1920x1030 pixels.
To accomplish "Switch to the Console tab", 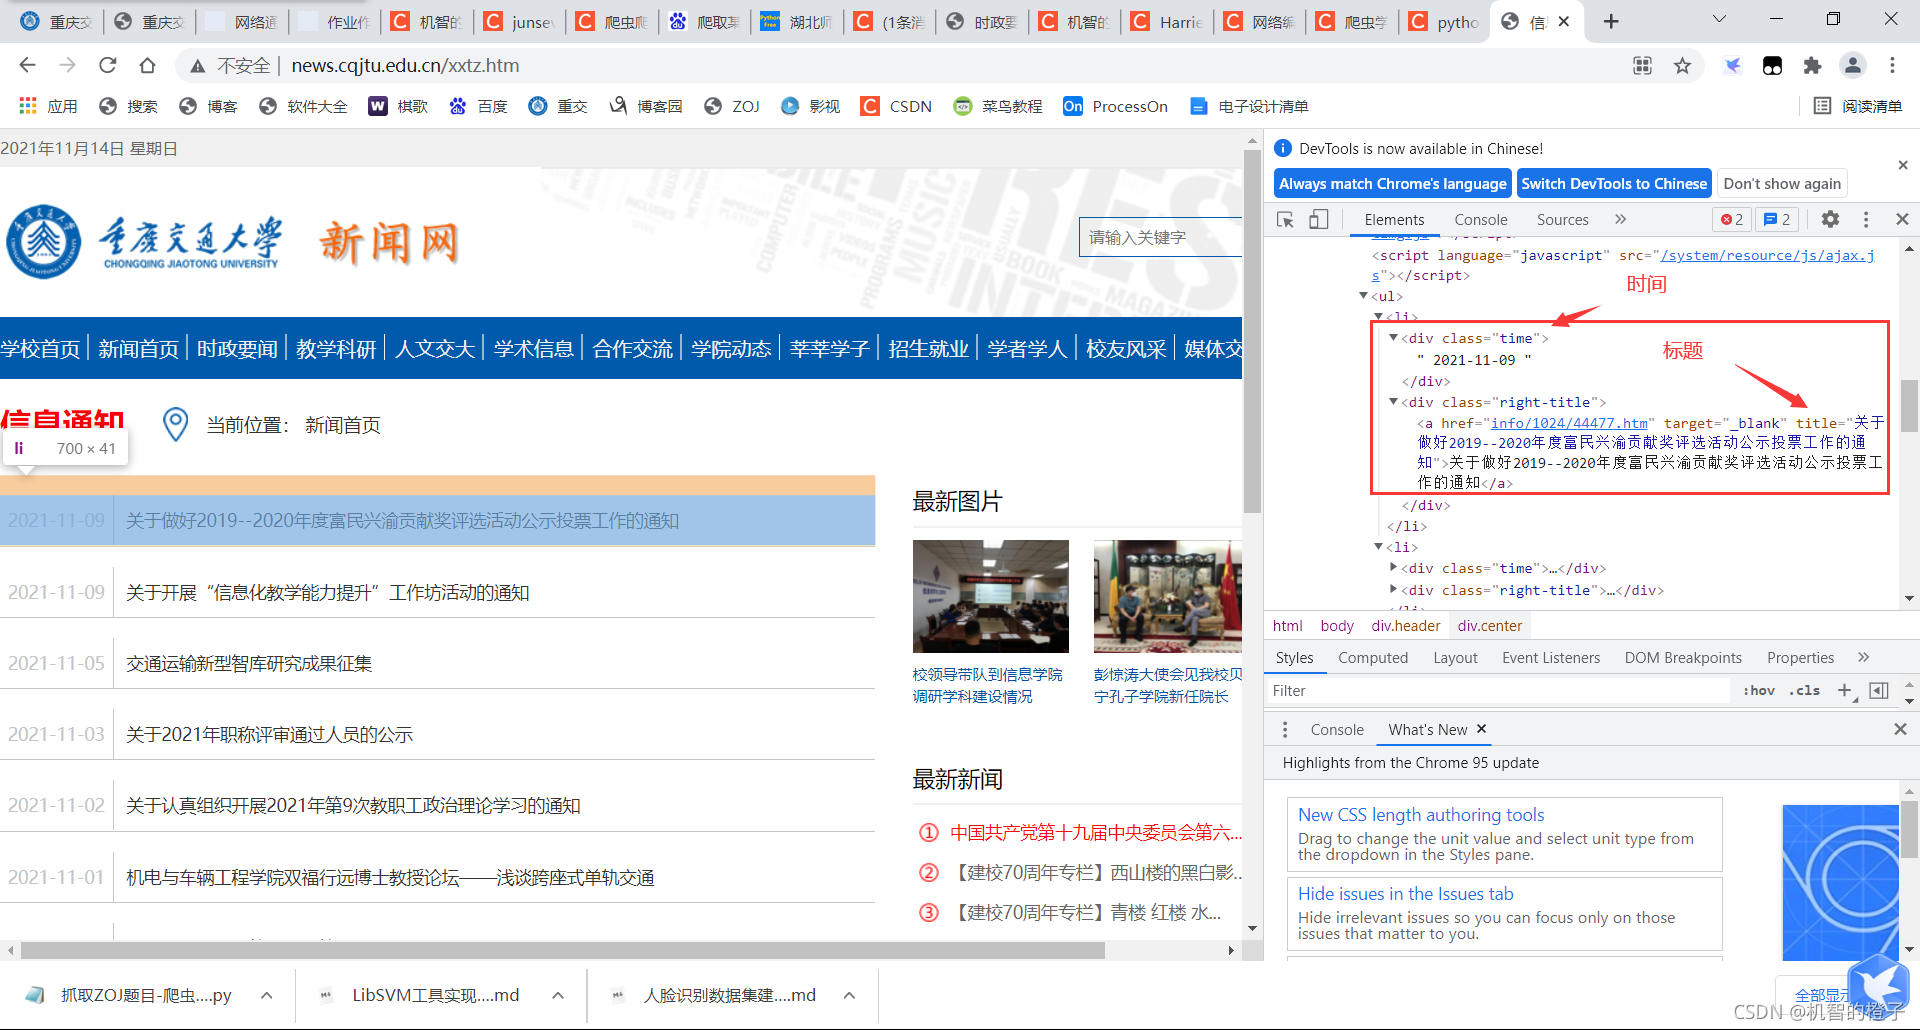I will tap(1481, 220).
